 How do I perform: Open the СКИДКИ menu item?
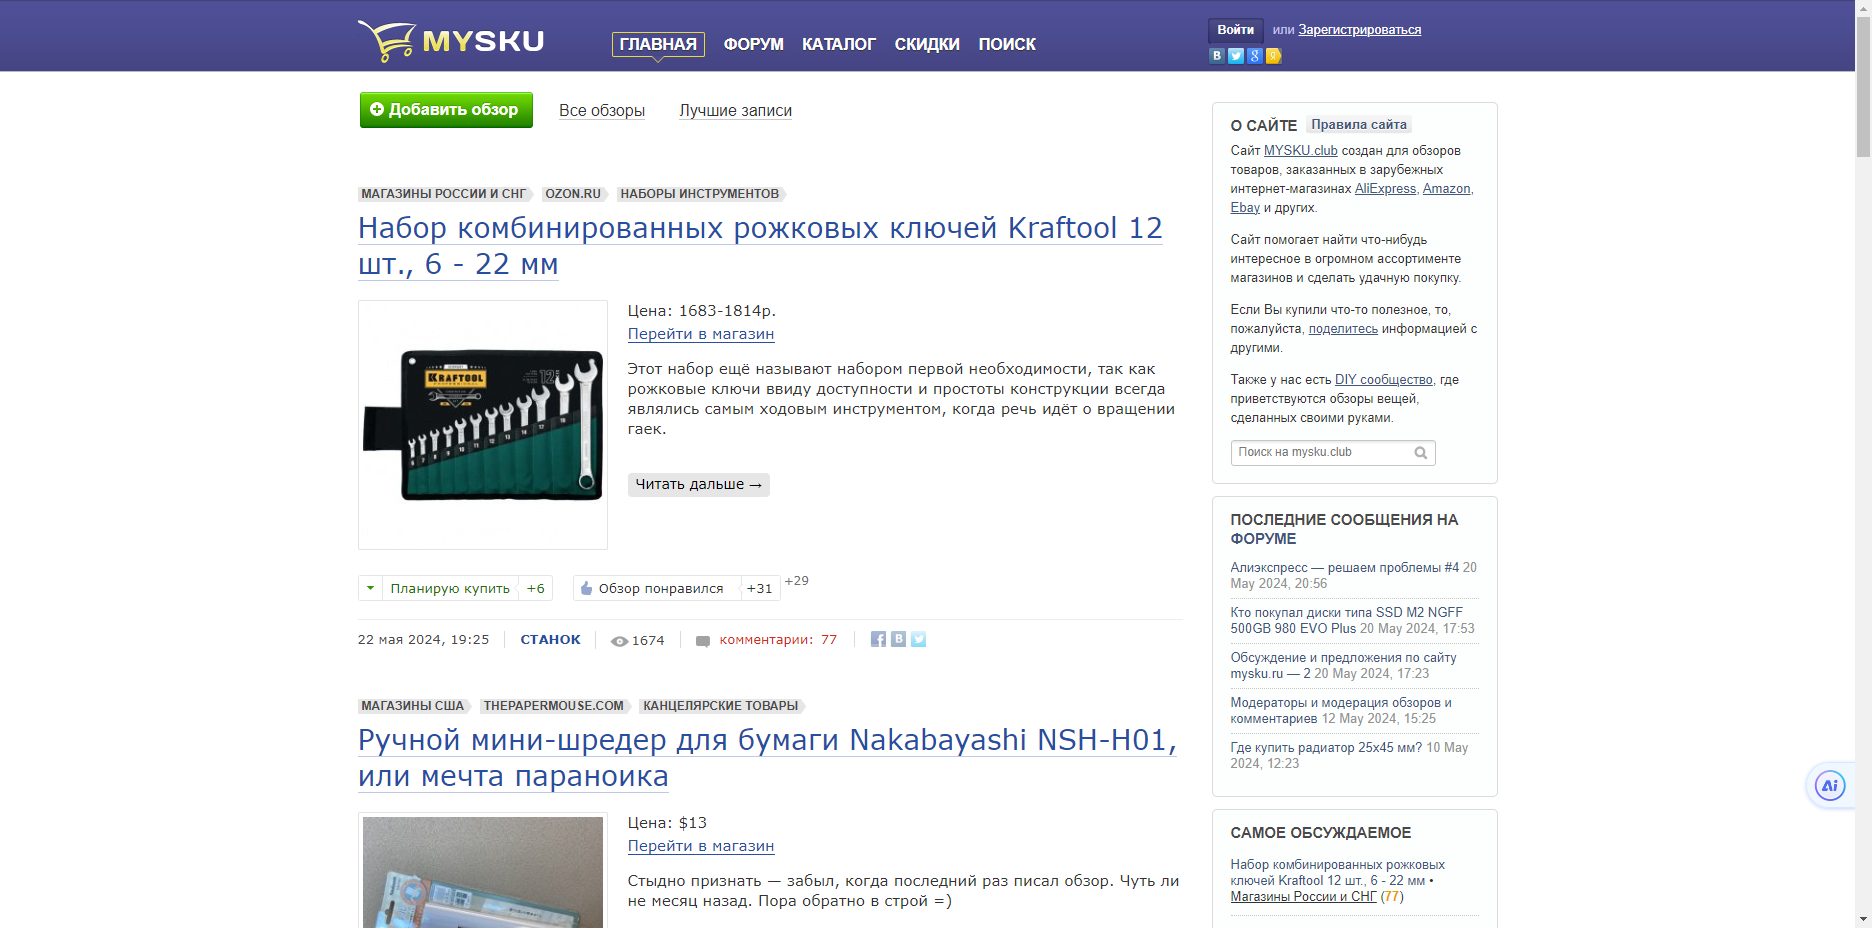click(926, 44)
